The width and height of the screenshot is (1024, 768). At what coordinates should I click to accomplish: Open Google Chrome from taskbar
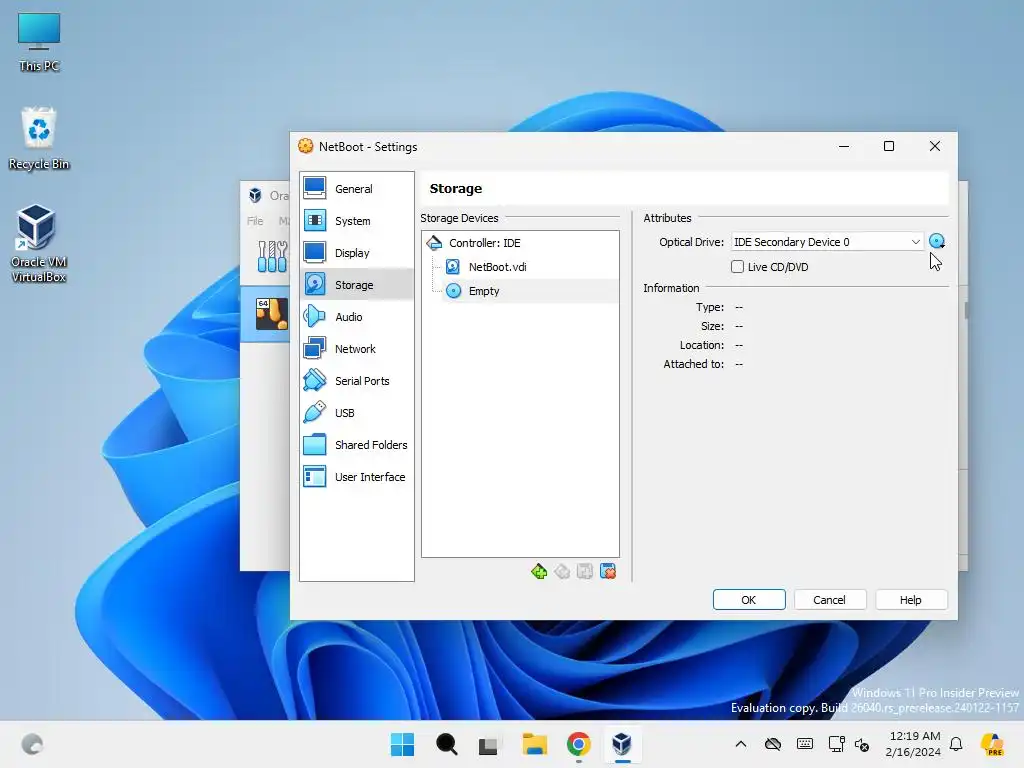coord(579,744)
